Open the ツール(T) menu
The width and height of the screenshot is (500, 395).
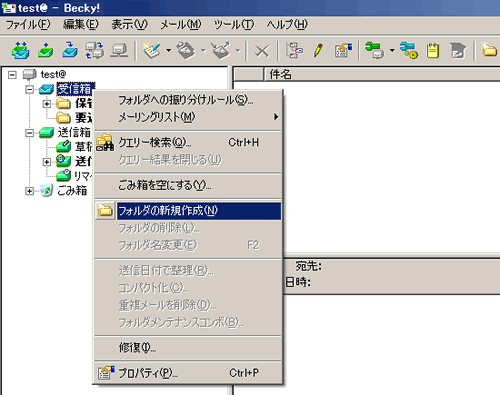[234, 24]
